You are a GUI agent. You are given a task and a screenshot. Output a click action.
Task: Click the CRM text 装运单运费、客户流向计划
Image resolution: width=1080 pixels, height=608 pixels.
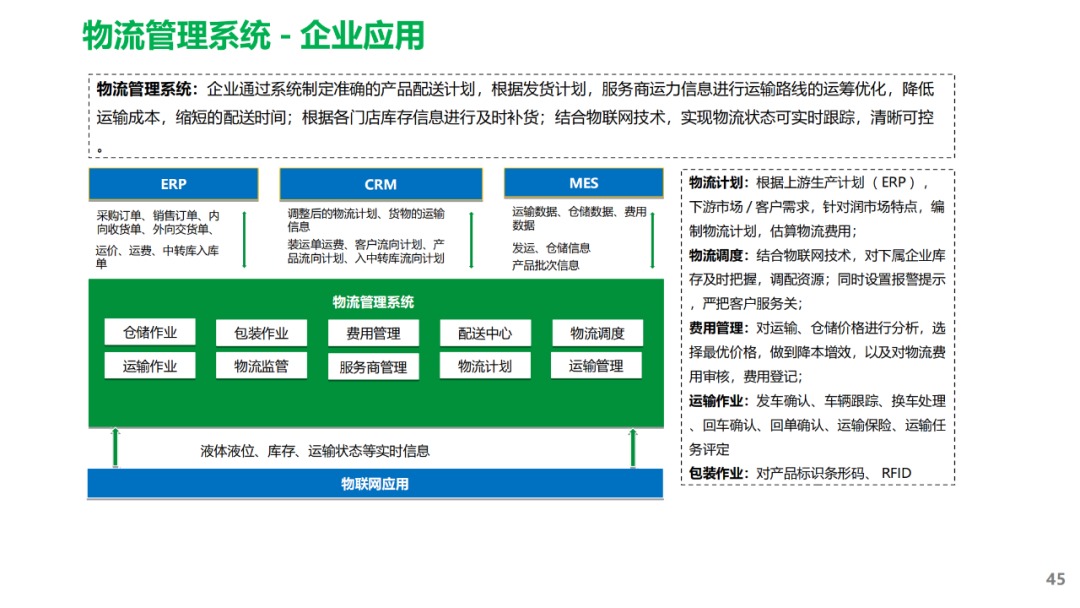356,244
